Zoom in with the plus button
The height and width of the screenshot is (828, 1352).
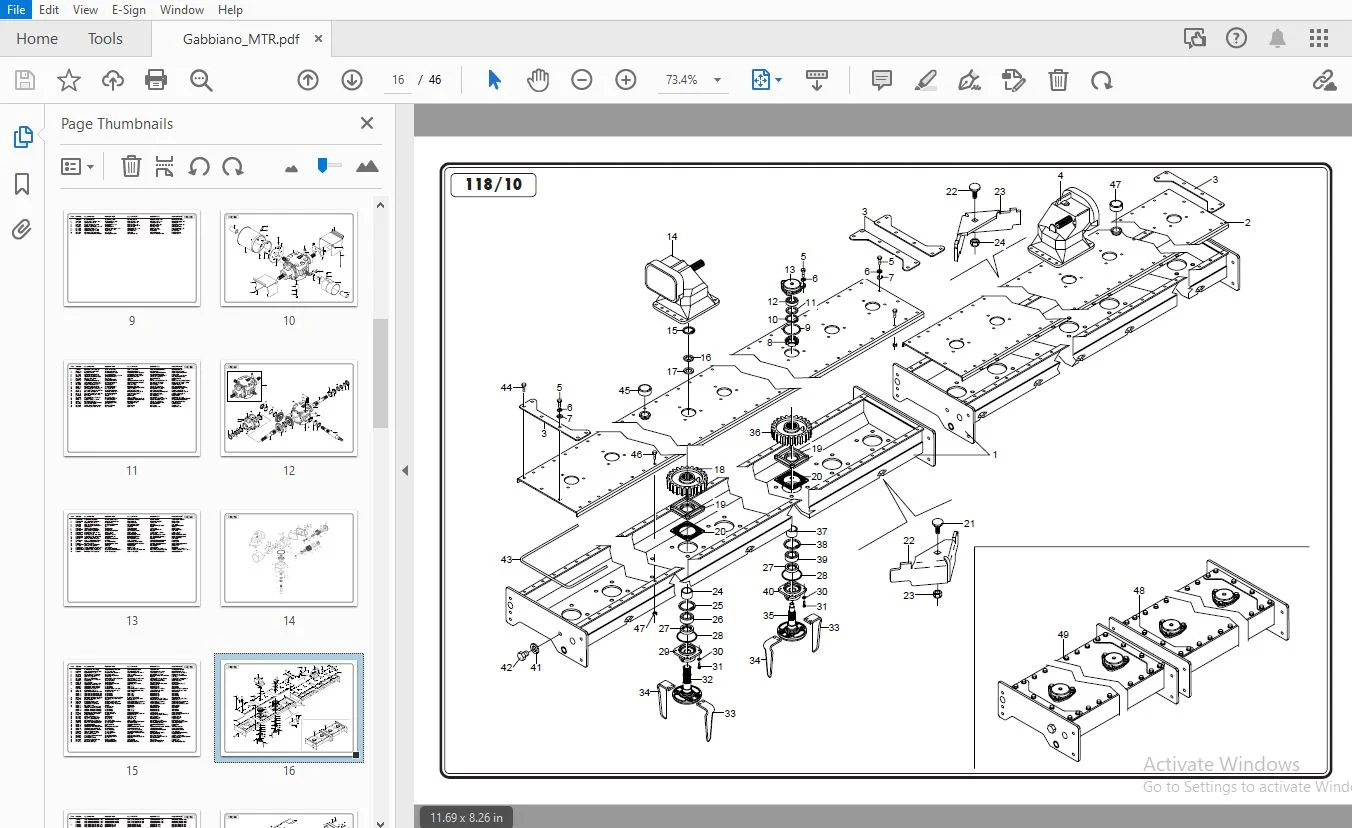coord(626,80)
